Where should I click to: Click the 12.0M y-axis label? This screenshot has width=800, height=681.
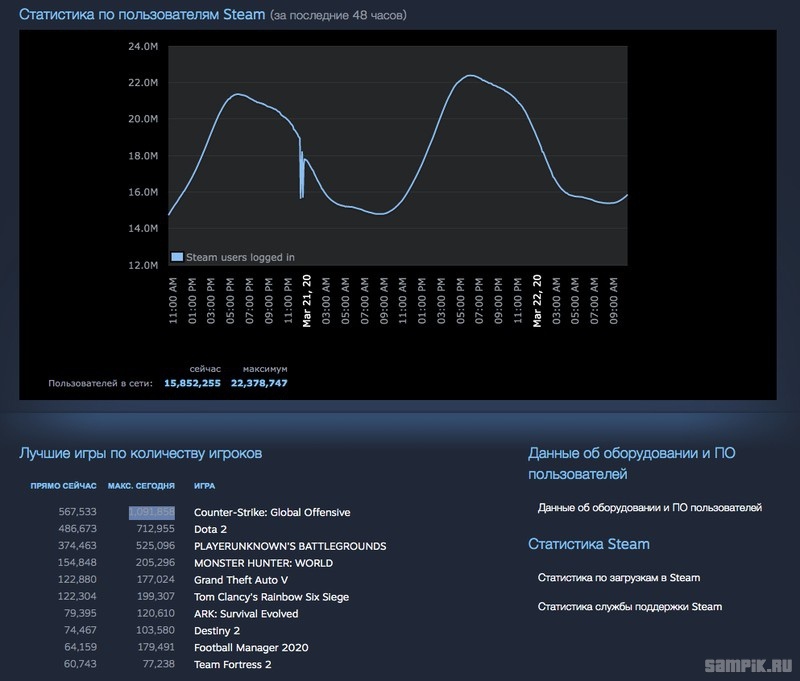[x=143, y=265]
